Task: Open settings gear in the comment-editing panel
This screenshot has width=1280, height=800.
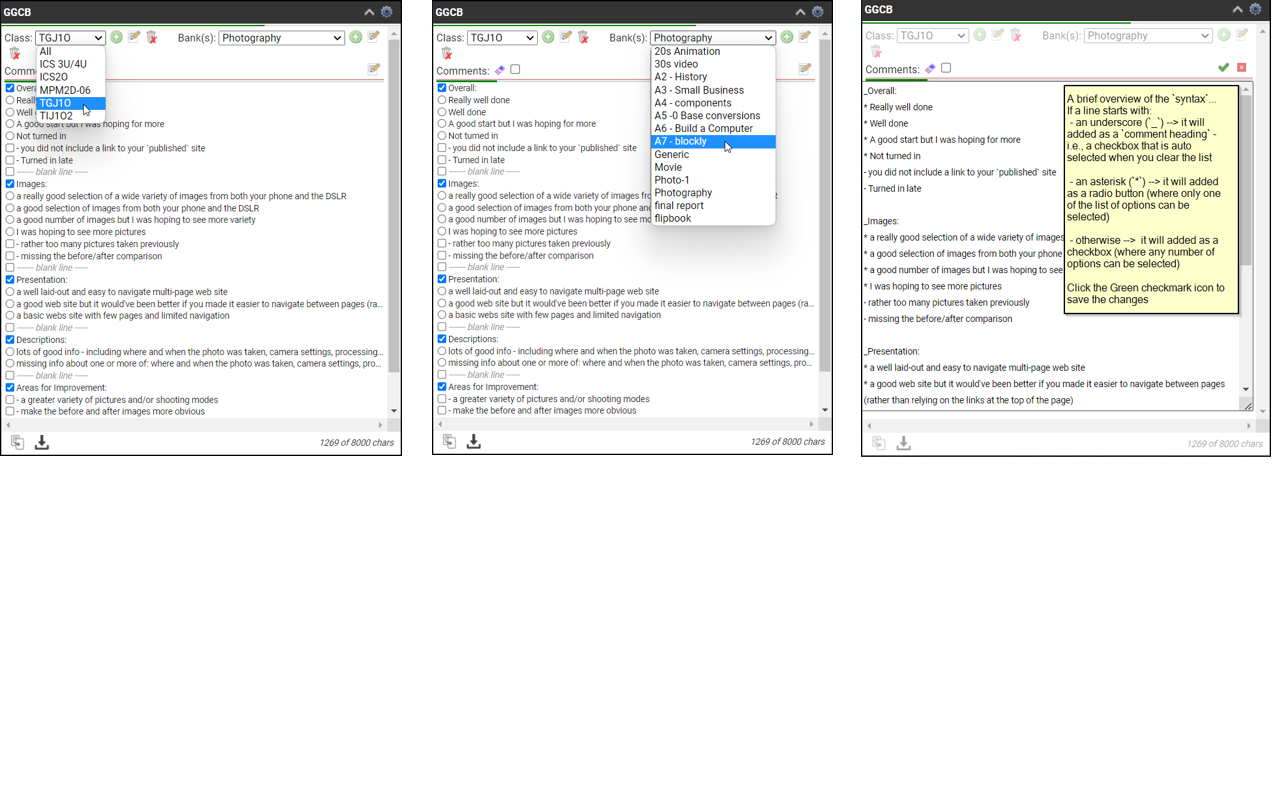Action: [x=1256, y=10]
